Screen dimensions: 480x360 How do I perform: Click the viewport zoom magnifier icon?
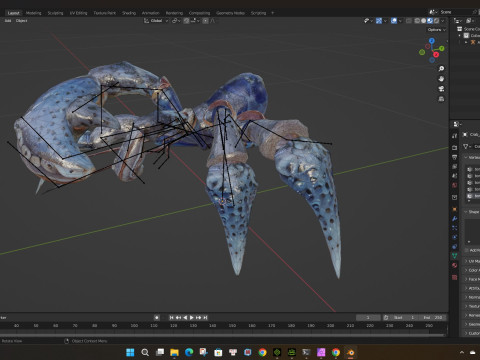(x=441, y=69)
